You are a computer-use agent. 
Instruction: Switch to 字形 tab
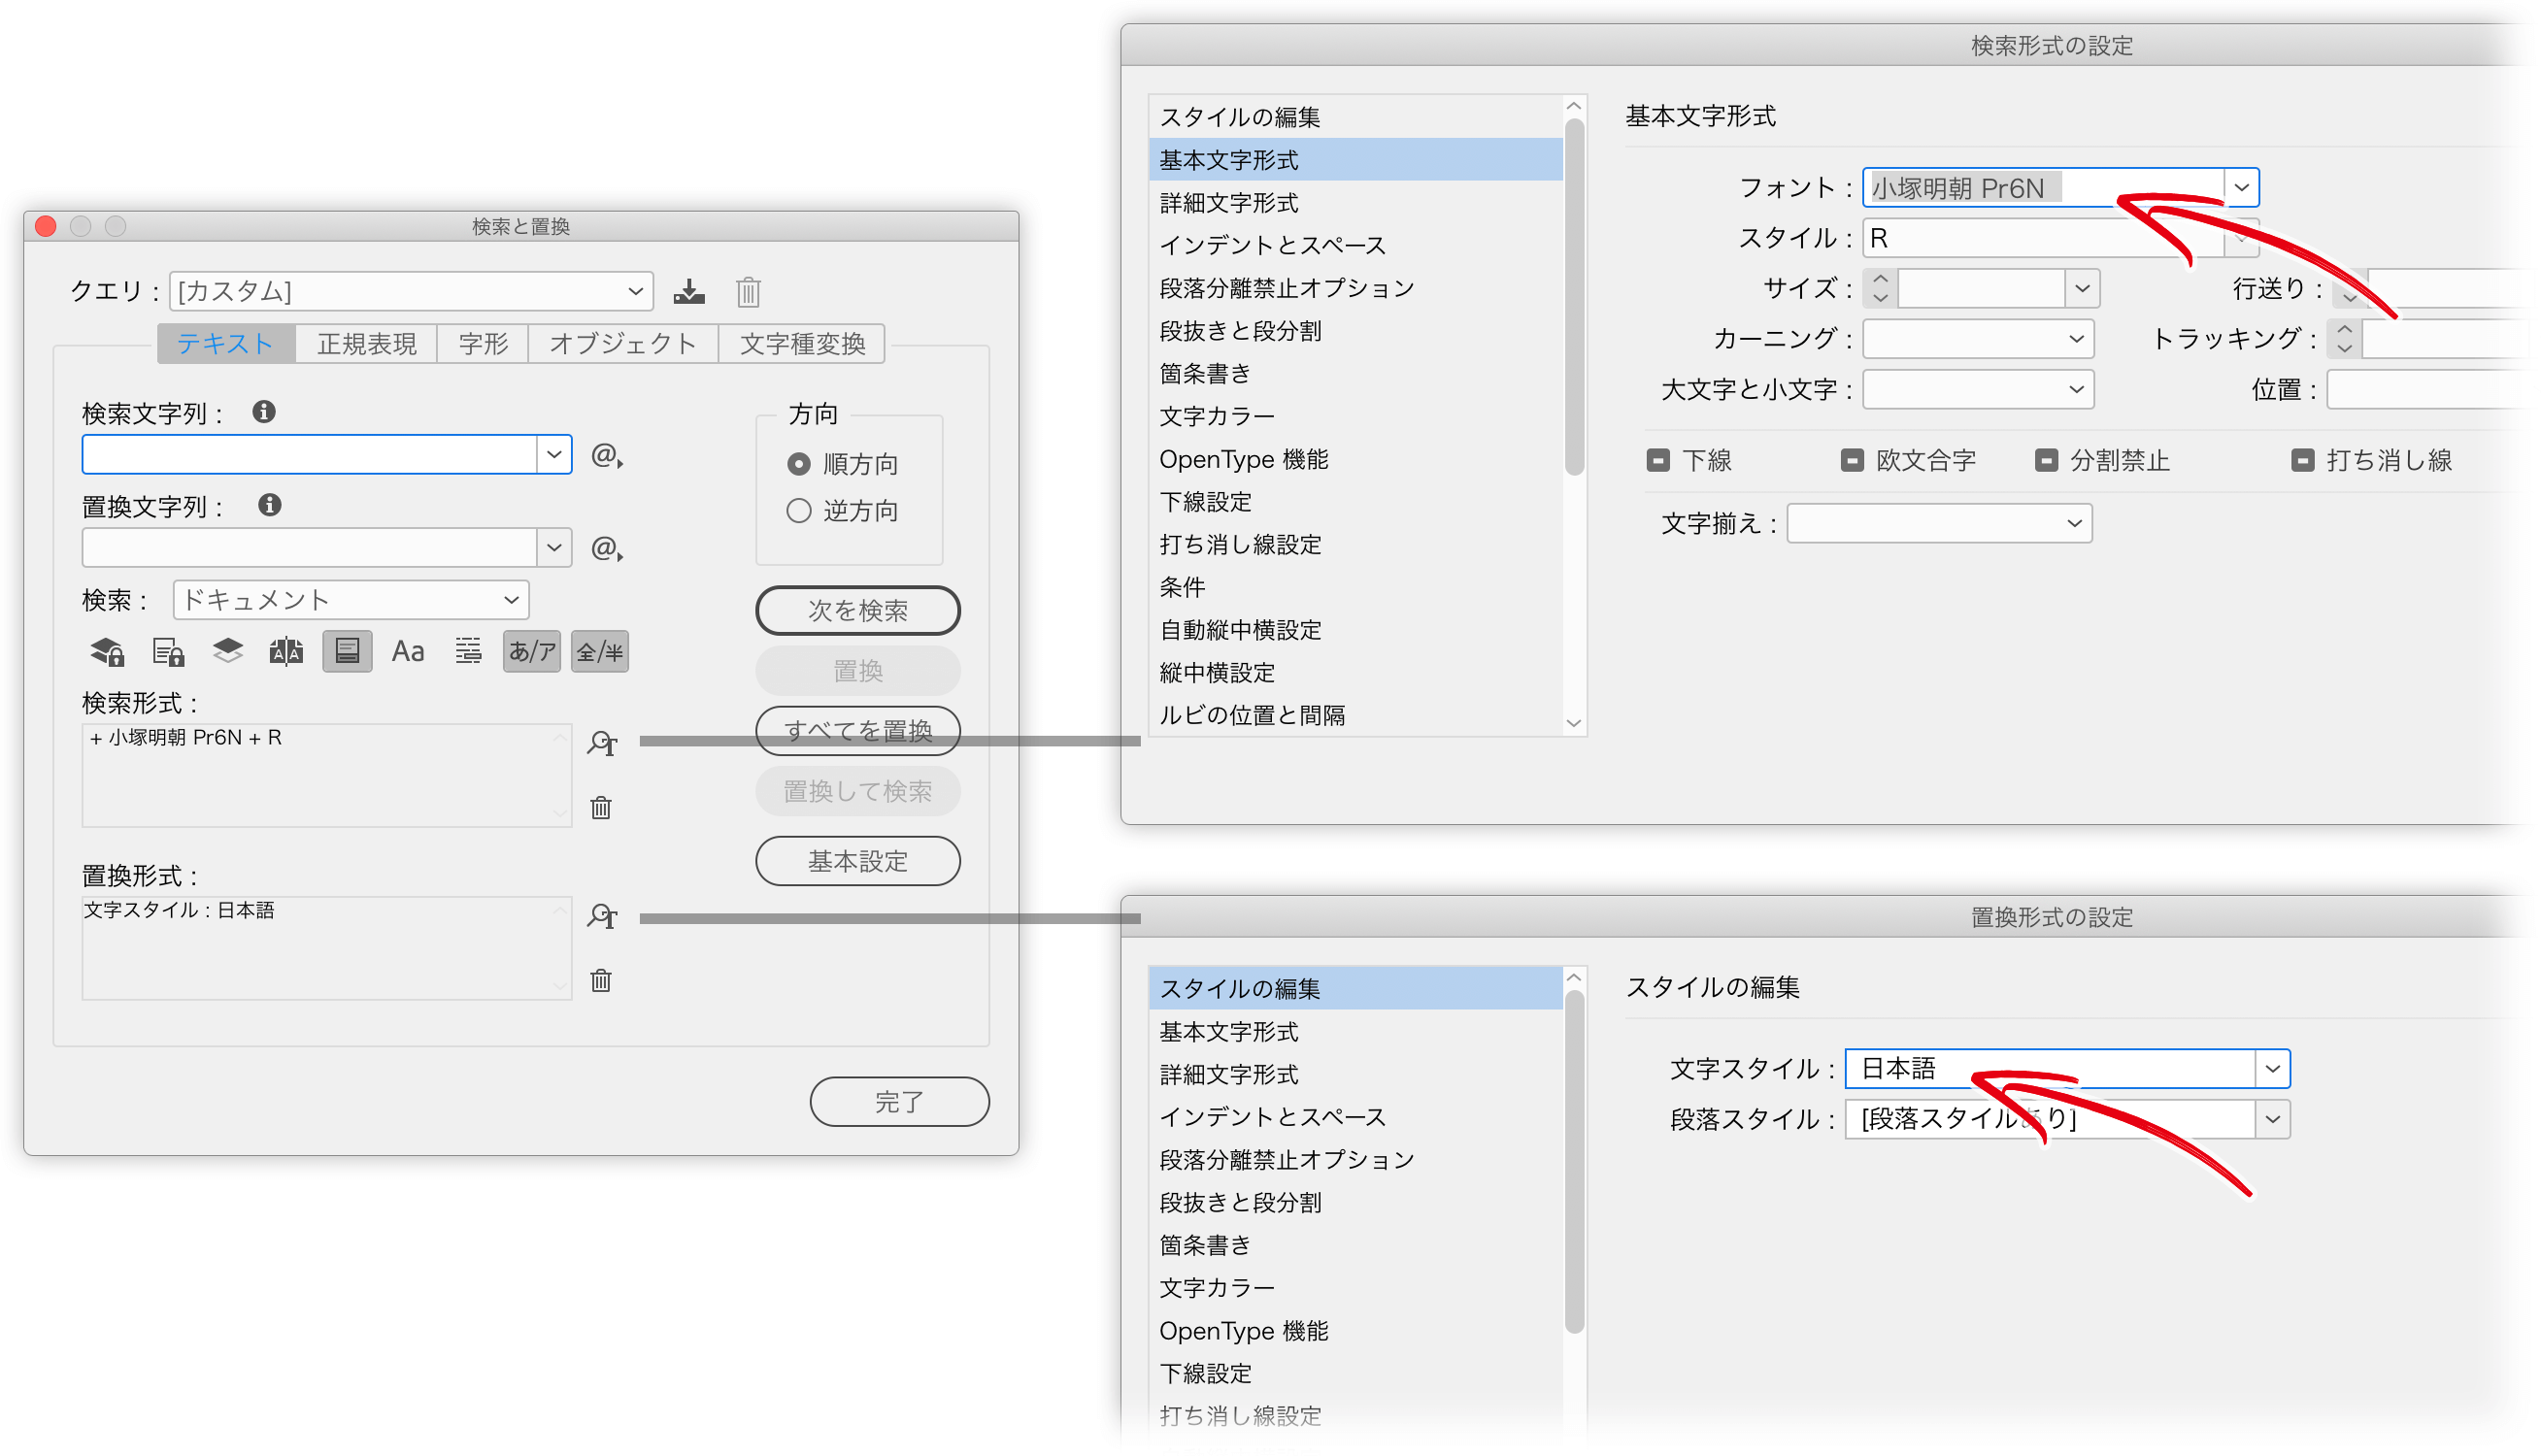click(483, 344)
